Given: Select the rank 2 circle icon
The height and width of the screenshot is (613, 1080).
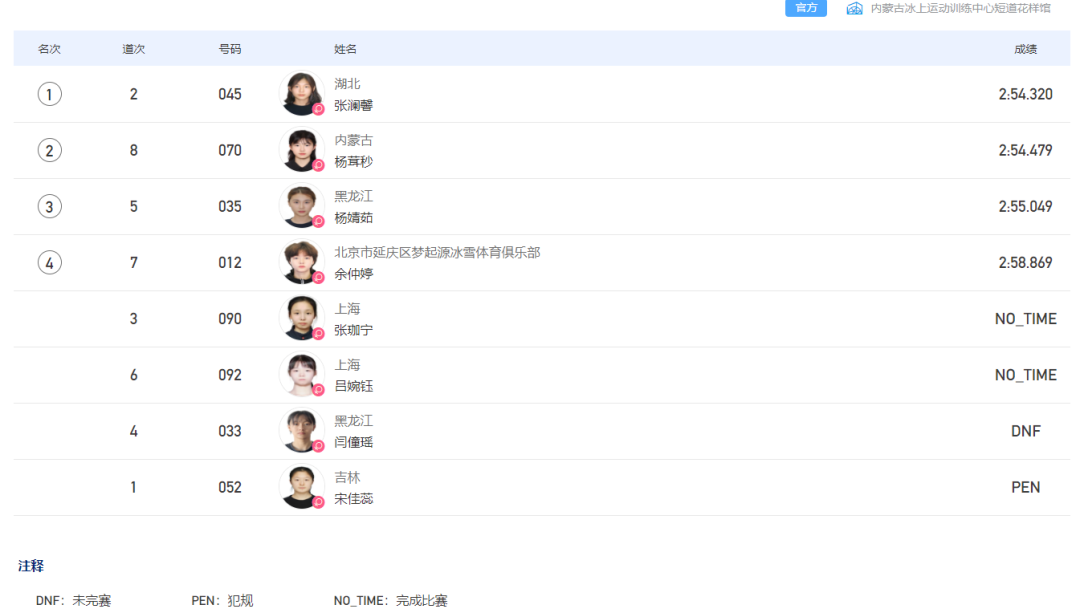Looking at the screenshot, I should point(49,150).
